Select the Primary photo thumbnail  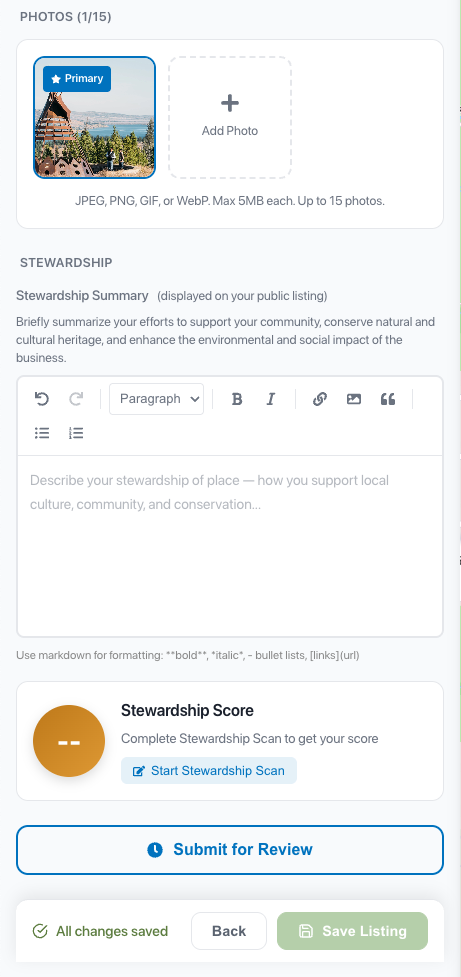click(x=95, y=118)
